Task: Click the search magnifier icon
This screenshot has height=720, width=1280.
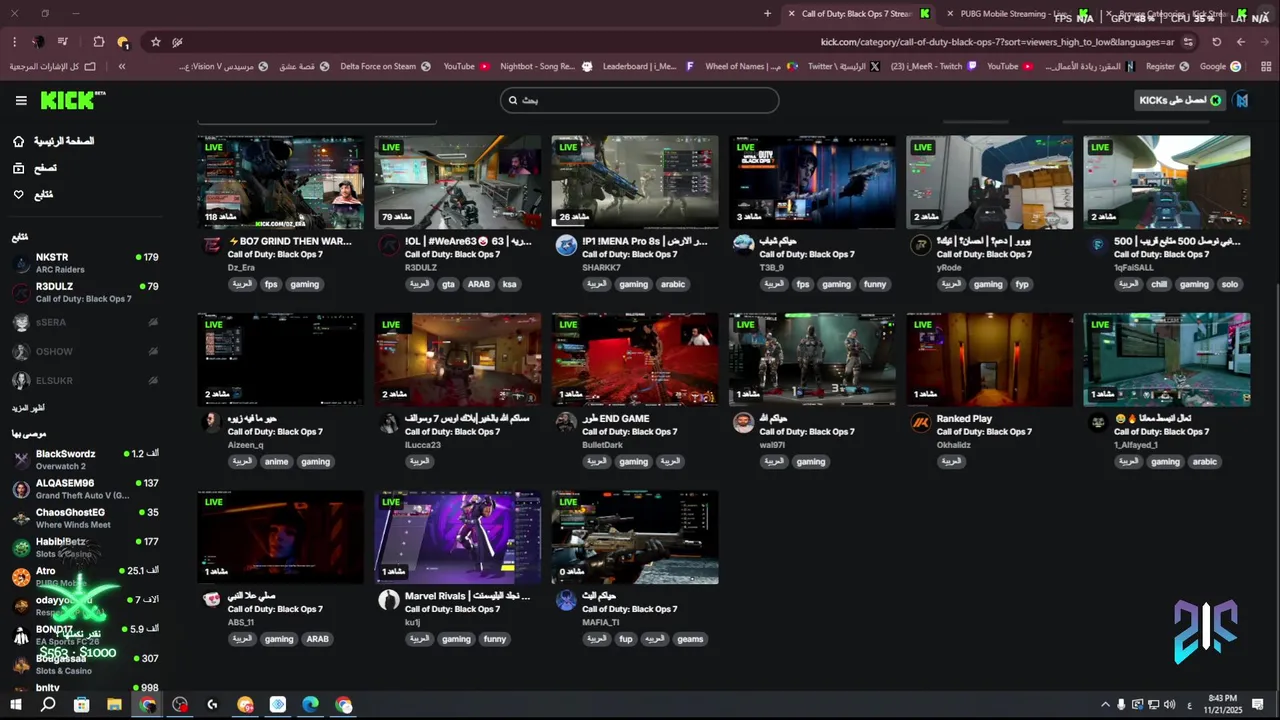Action: coord(513,100)
